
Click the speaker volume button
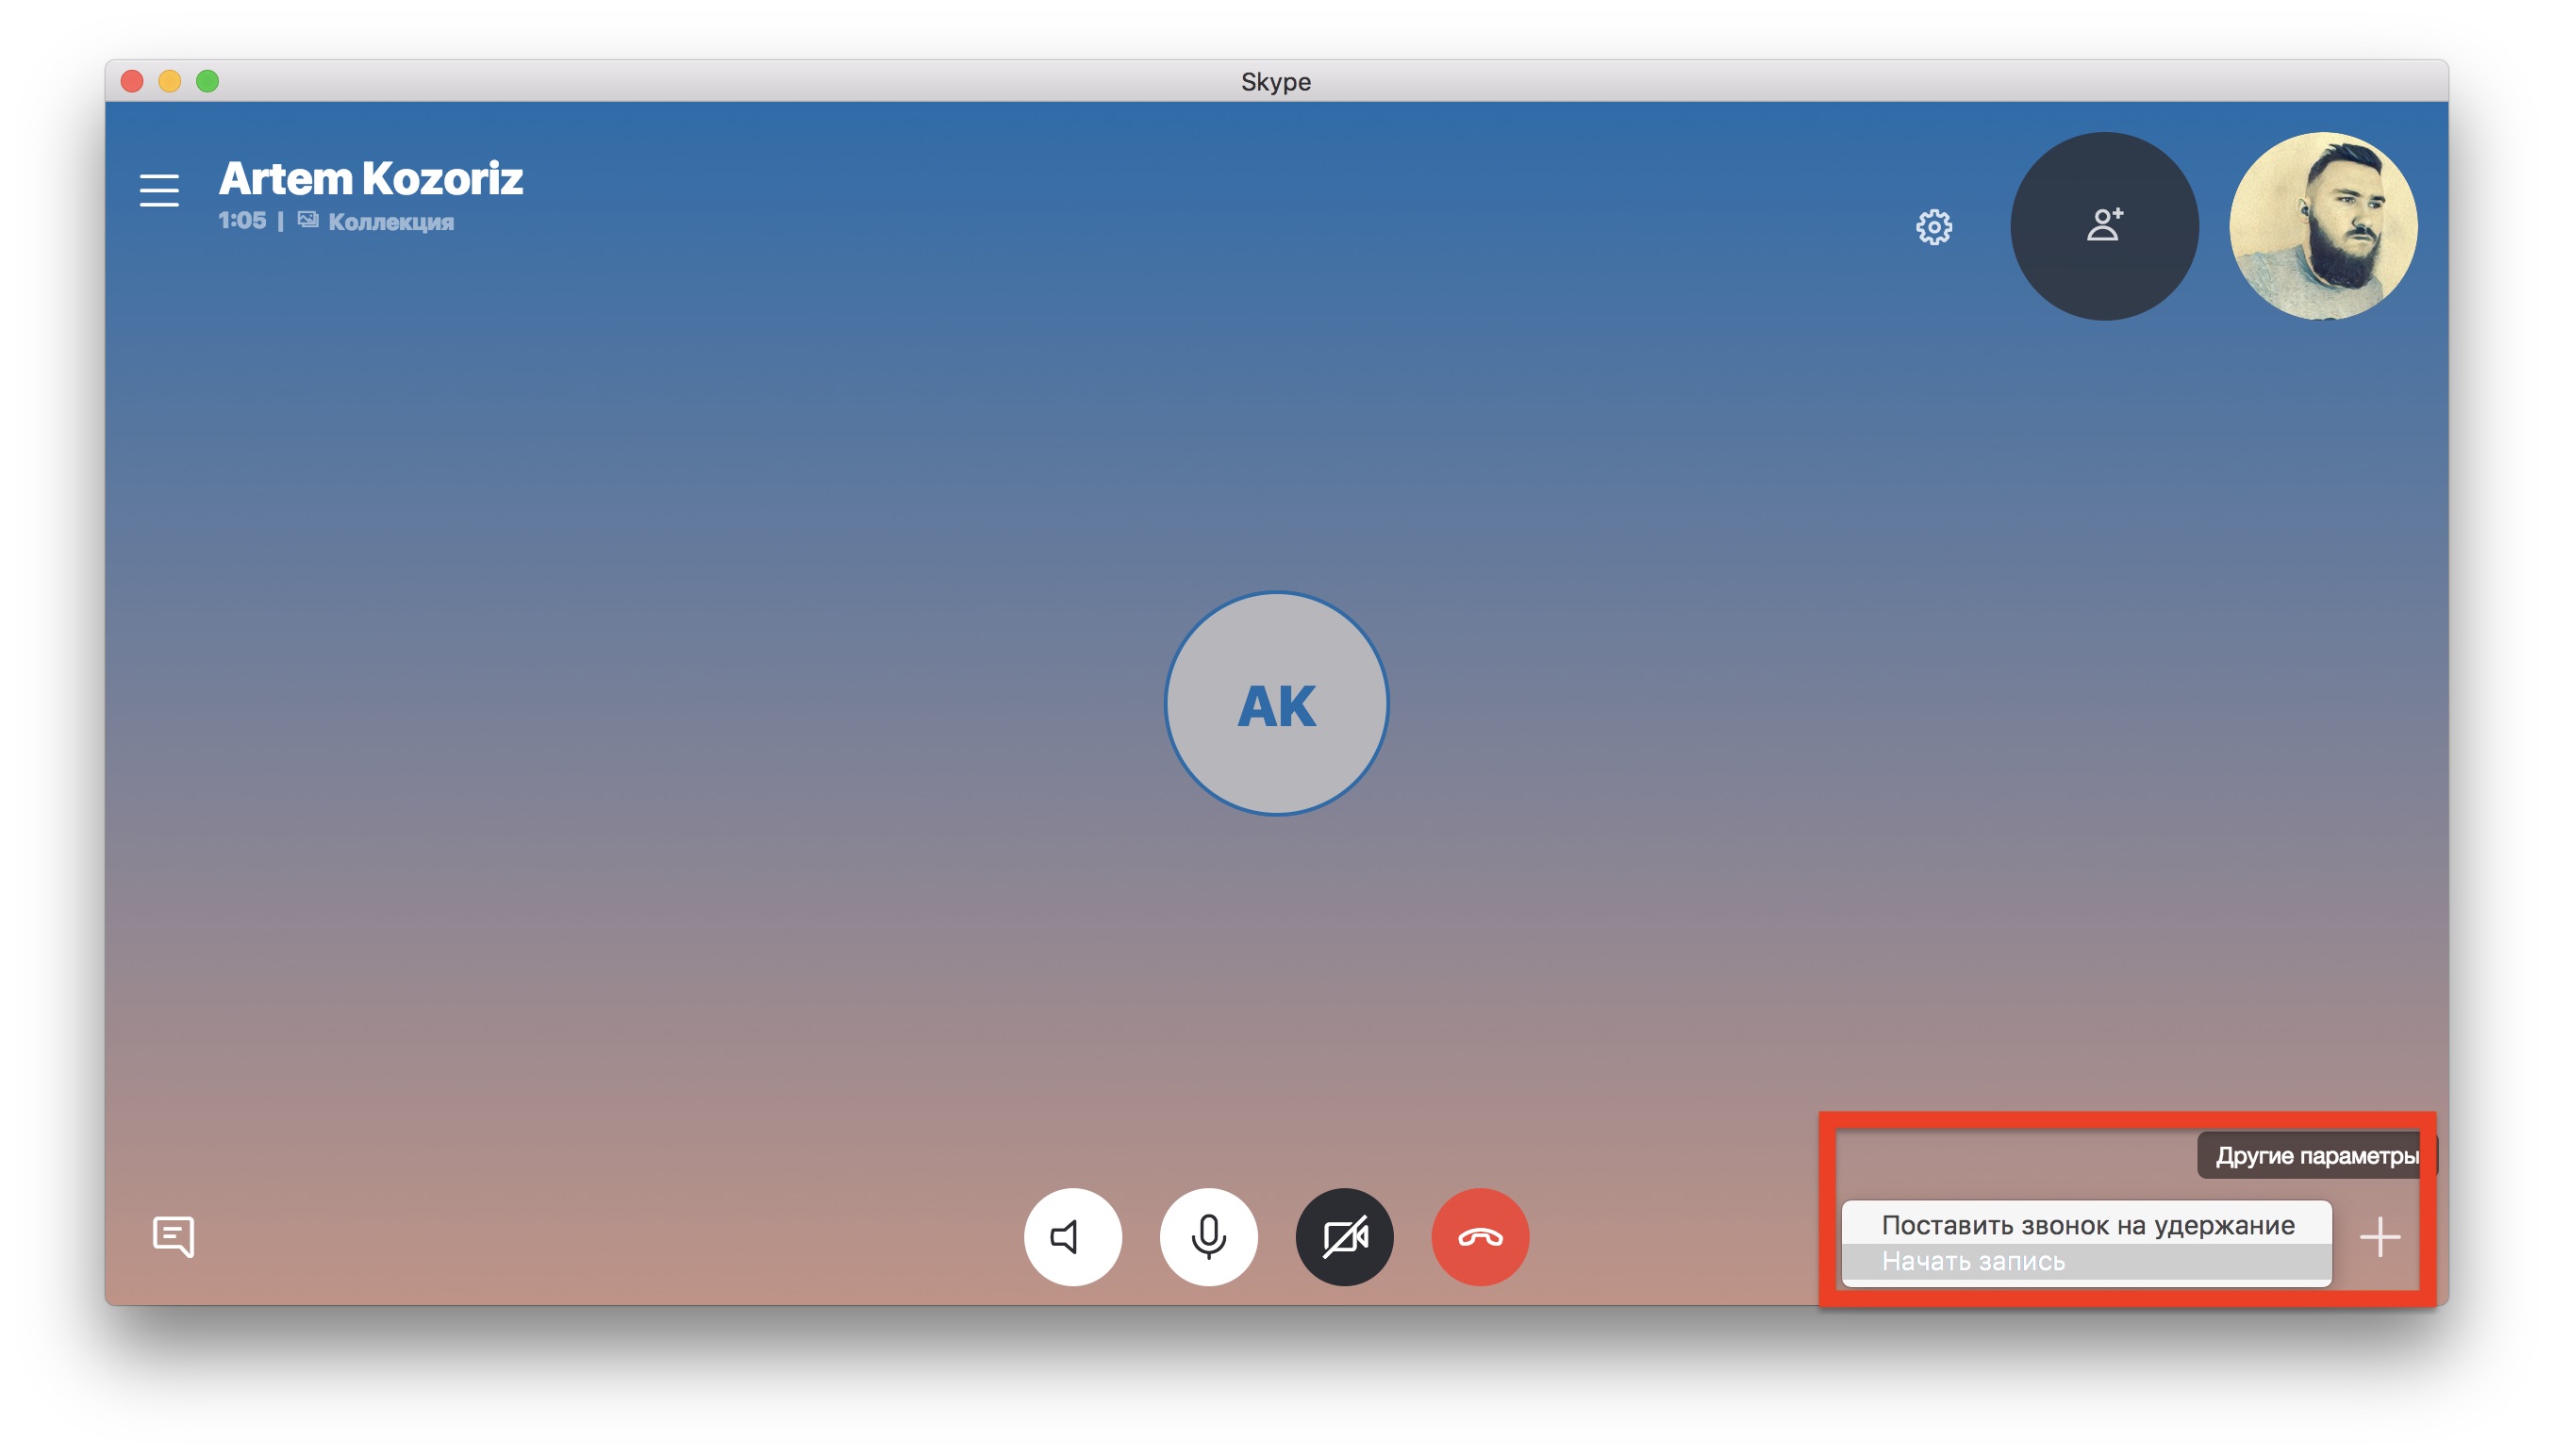coord(1072,1237)
